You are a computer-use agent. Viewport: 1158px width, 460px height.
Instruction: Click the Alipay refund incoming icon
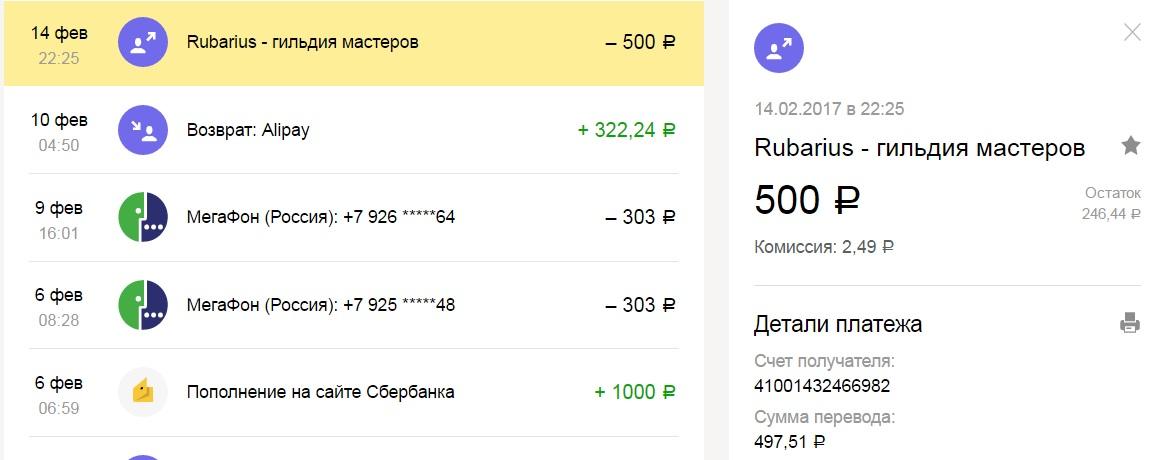pos(143,131)
